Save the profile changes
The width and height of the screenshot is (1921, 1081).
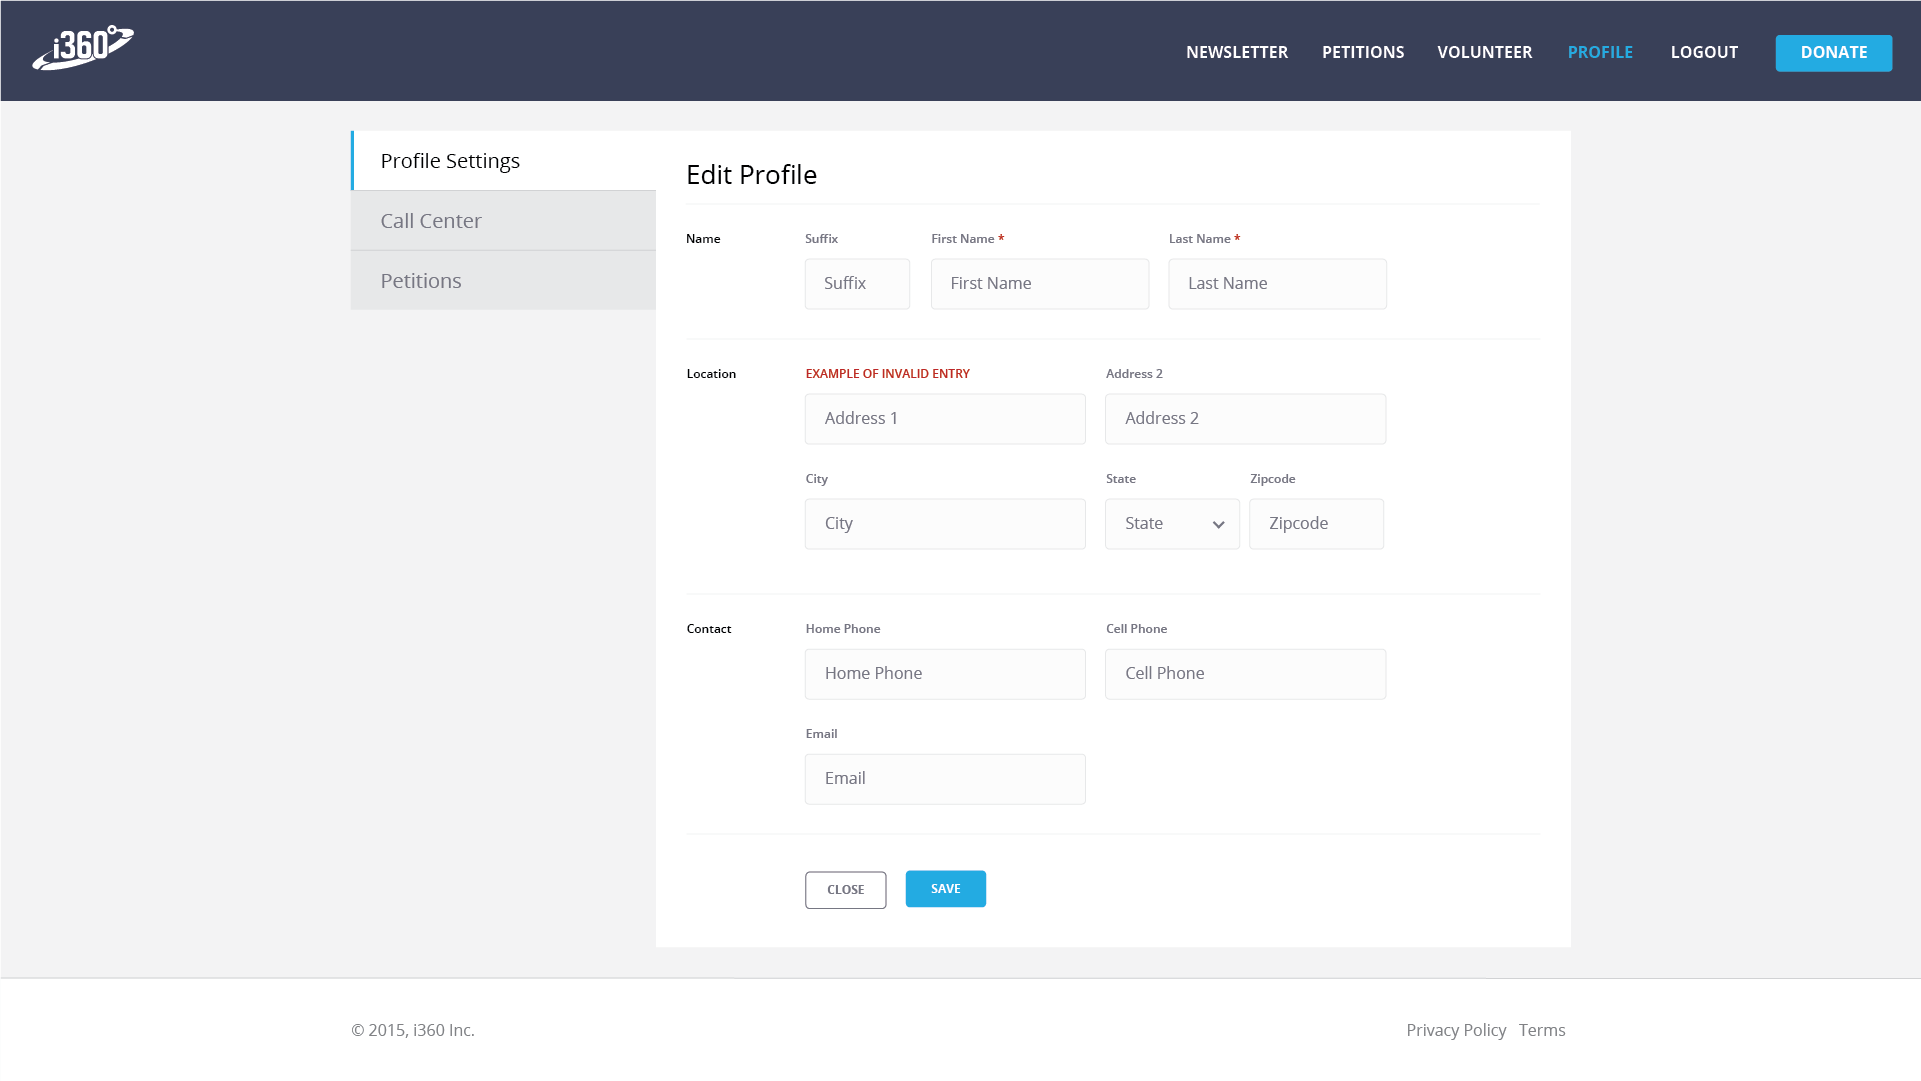(945, 889)
